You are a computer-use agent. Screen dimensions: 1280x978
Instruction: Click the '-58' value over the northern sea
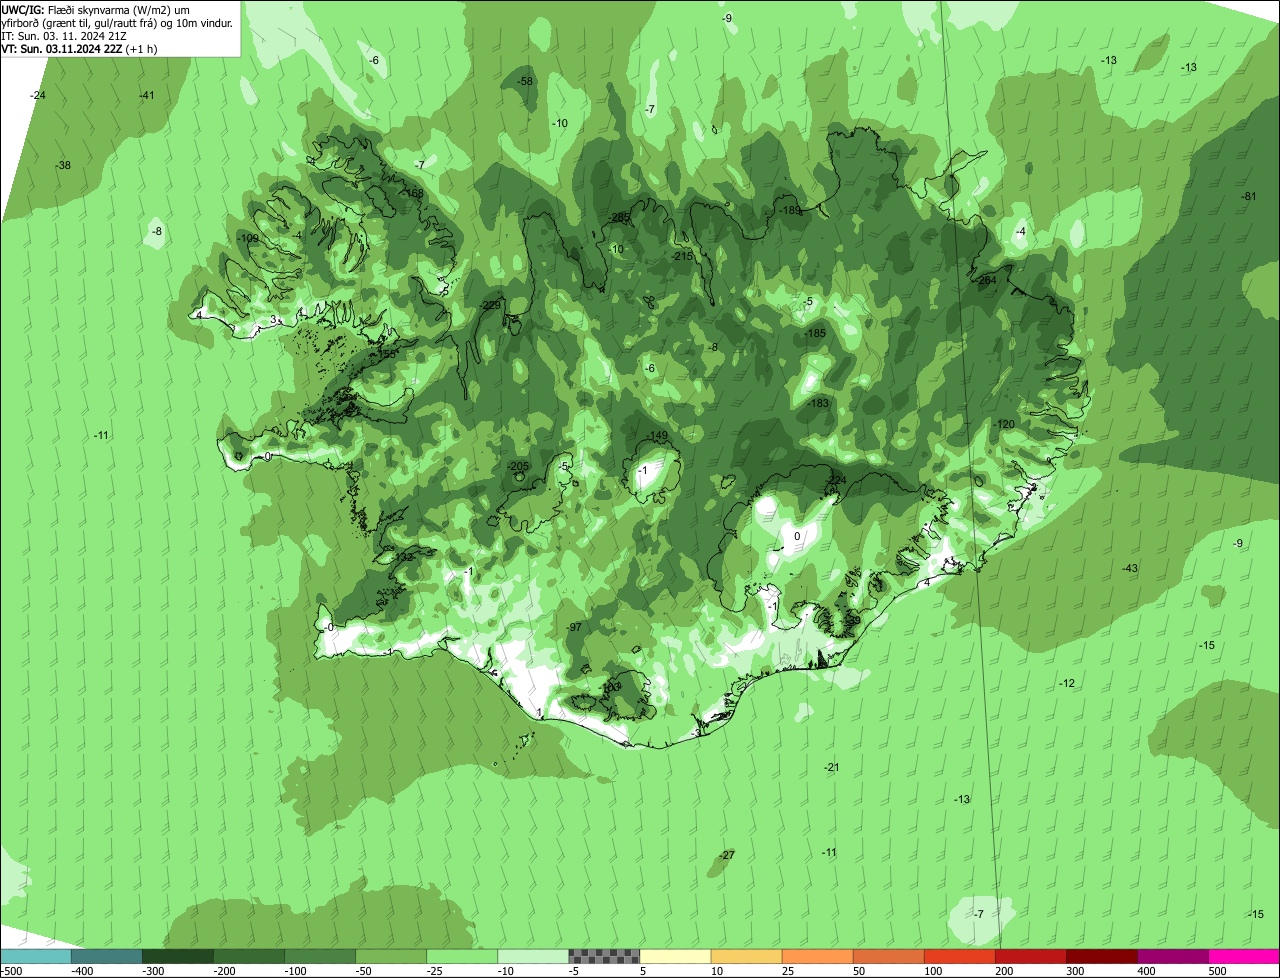[x=525, y=81]
